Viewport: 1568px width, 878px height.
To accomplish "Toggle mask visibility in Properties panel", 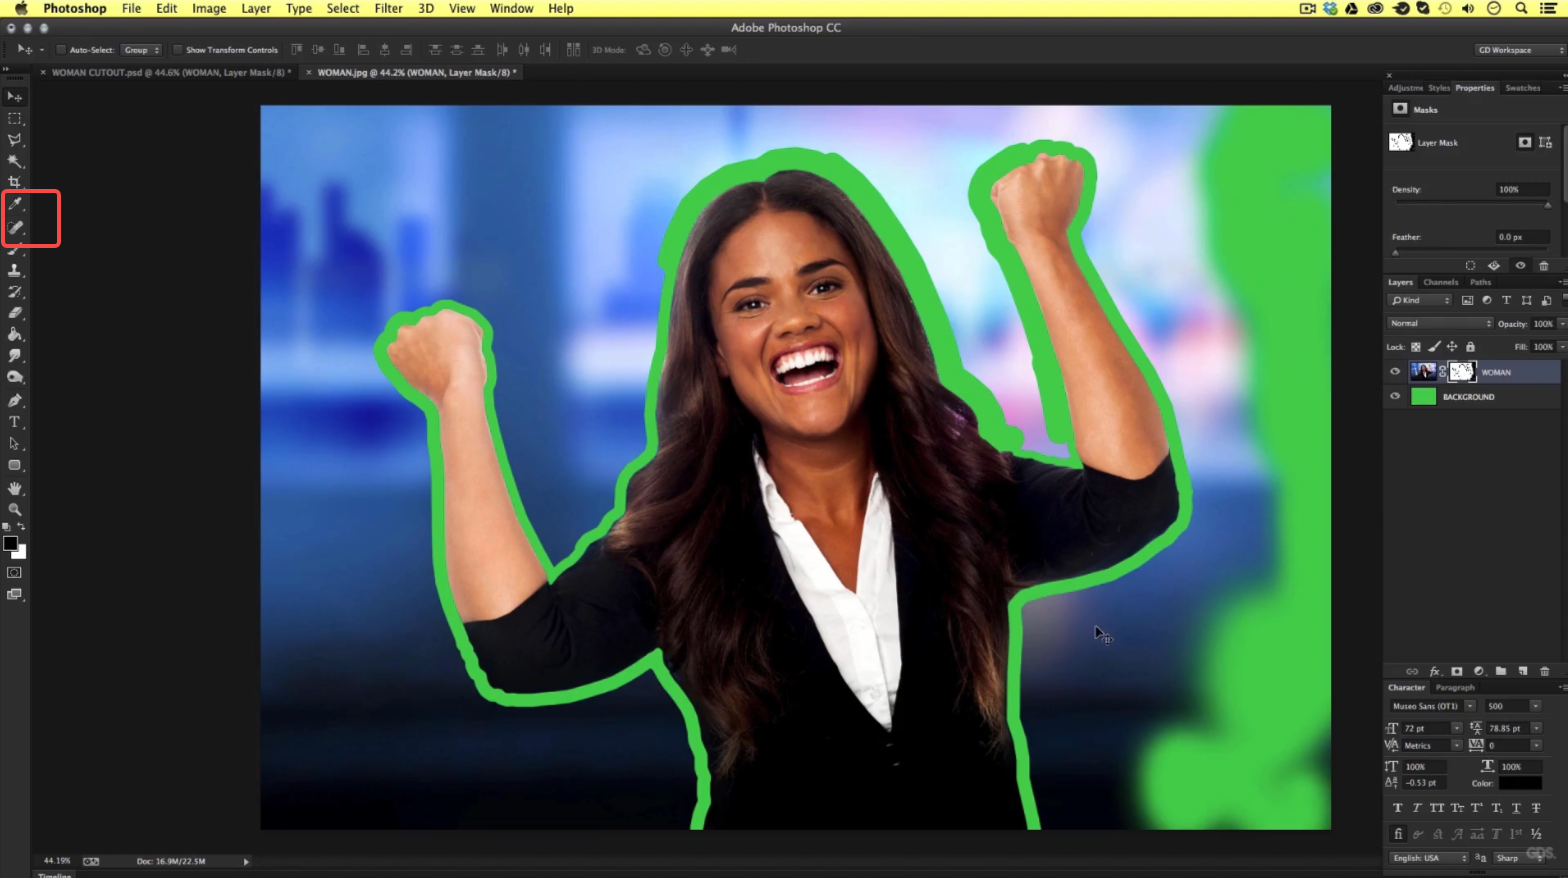I will pyautogui.click(x=1520, y=266).
